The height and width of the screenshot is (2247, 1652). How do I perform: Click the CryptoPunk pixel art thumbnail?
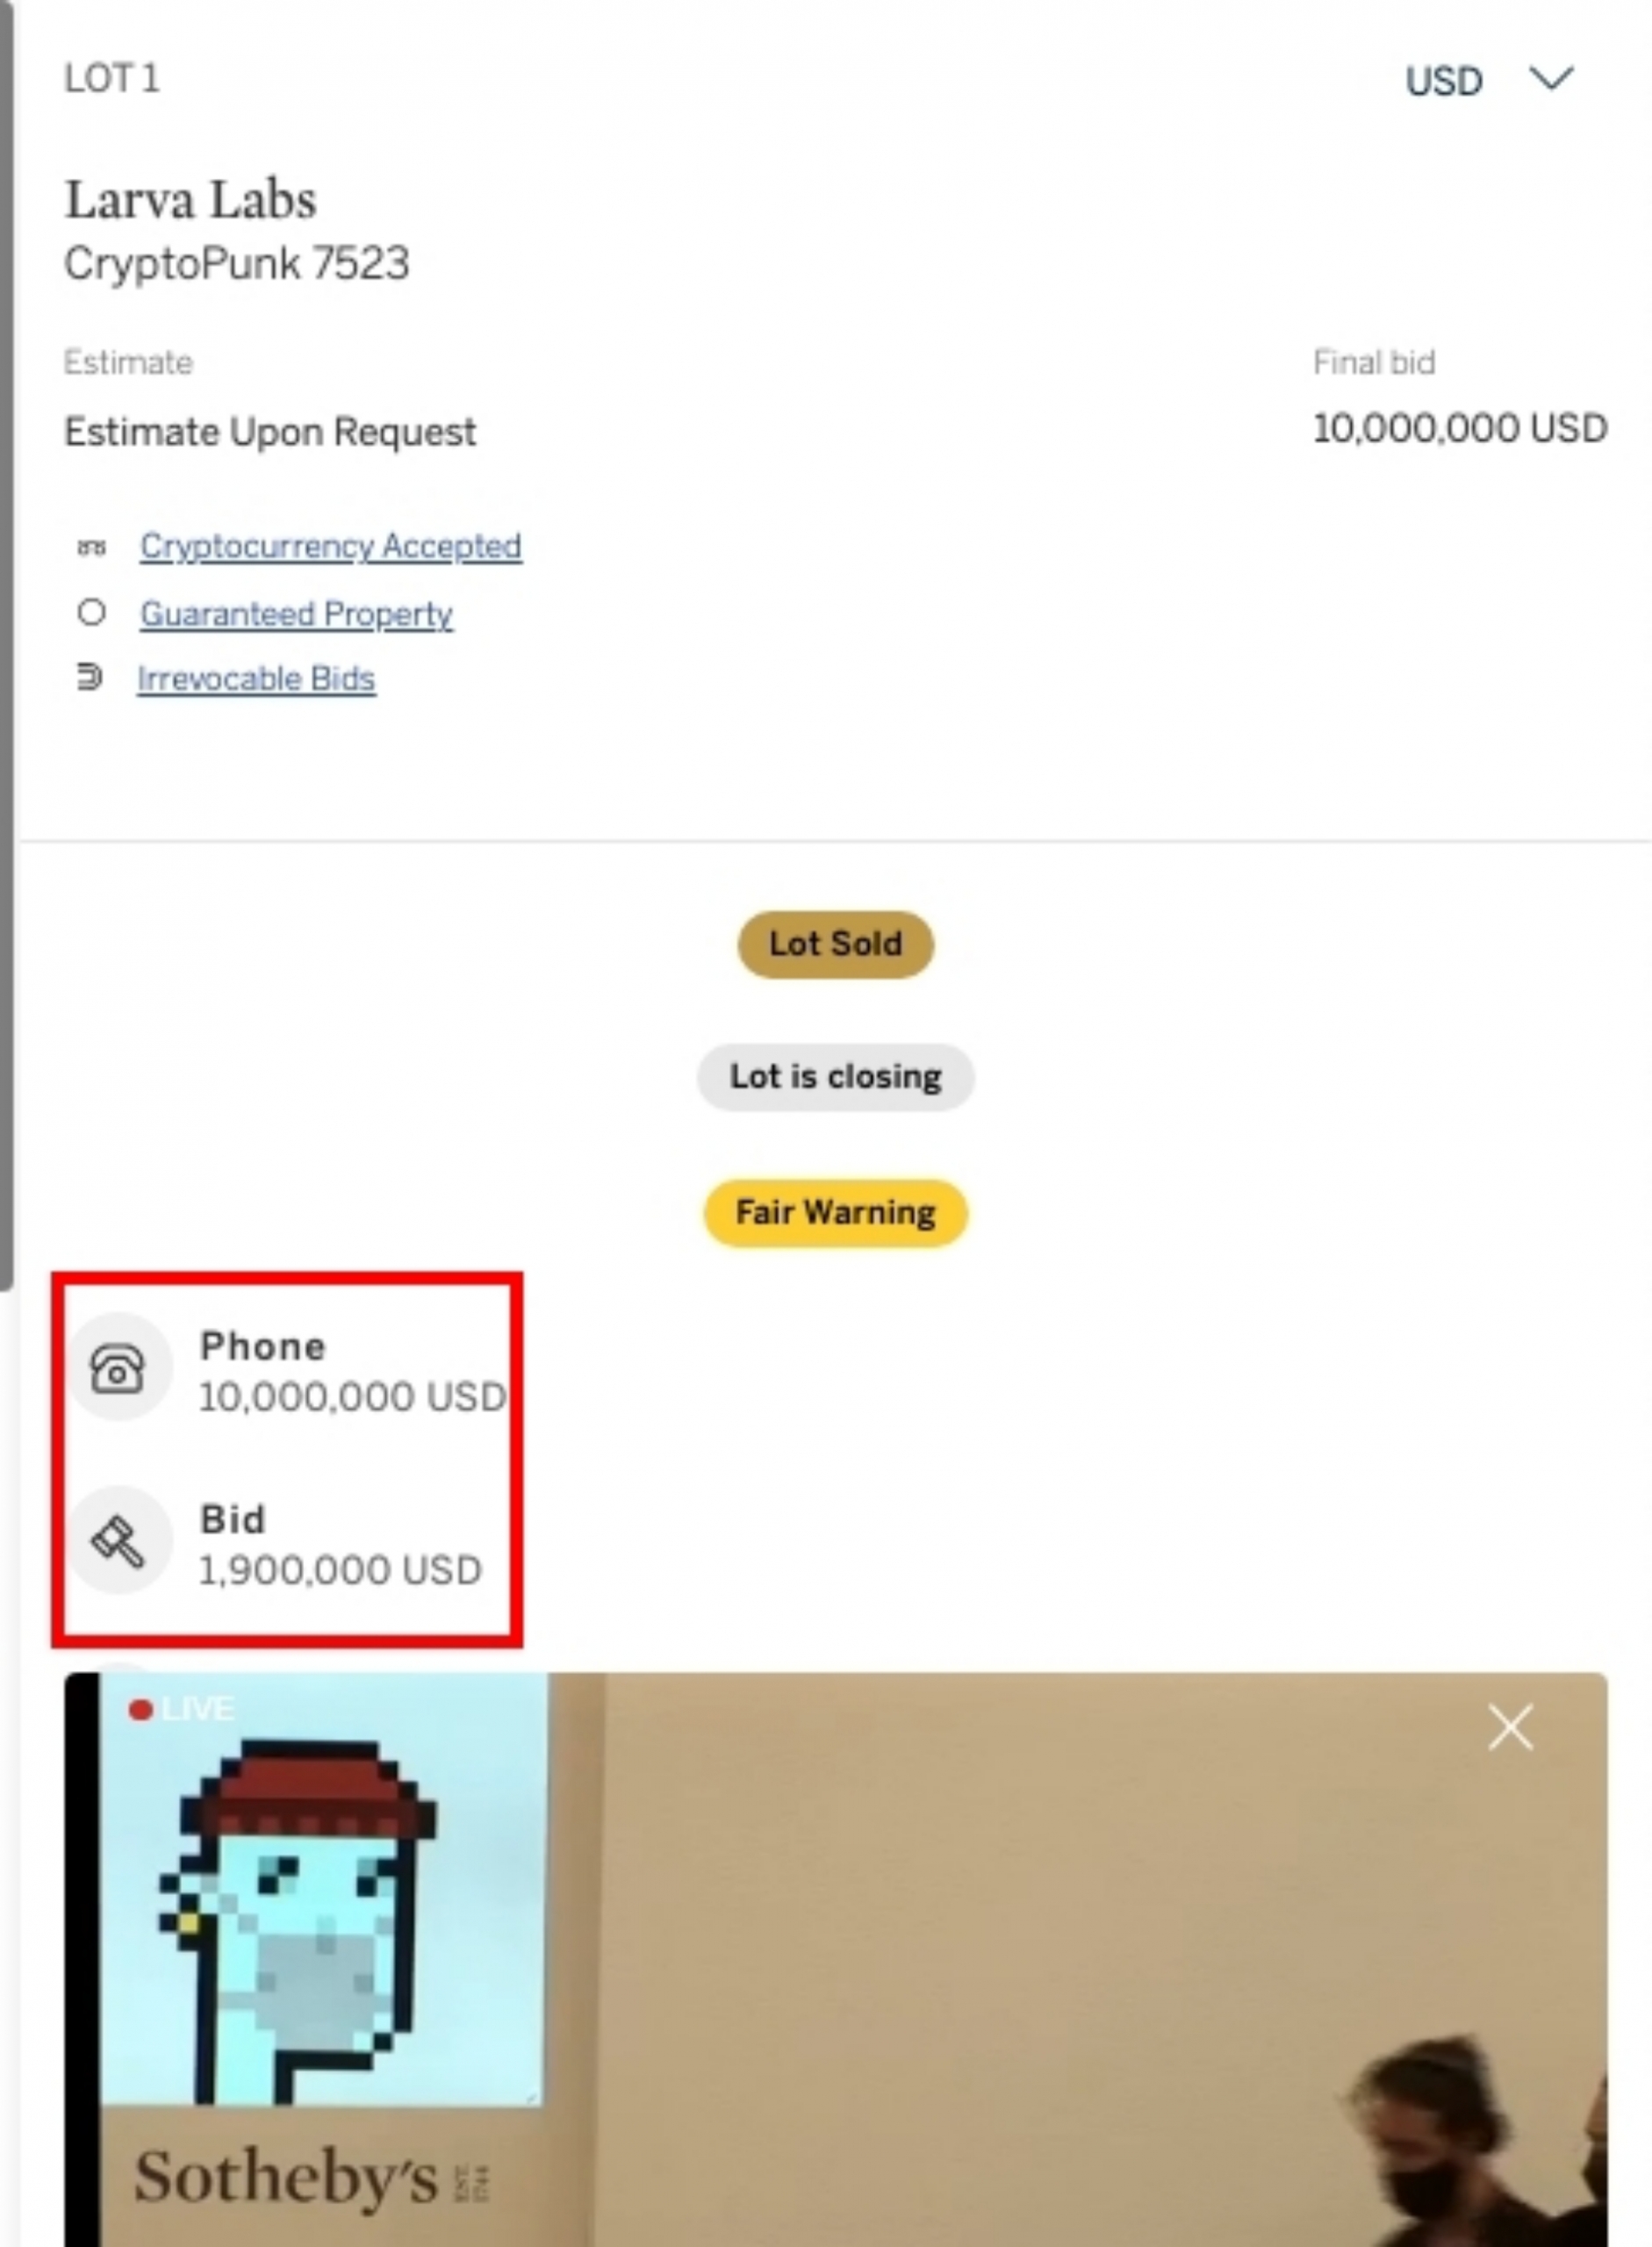coord(322,1890)
